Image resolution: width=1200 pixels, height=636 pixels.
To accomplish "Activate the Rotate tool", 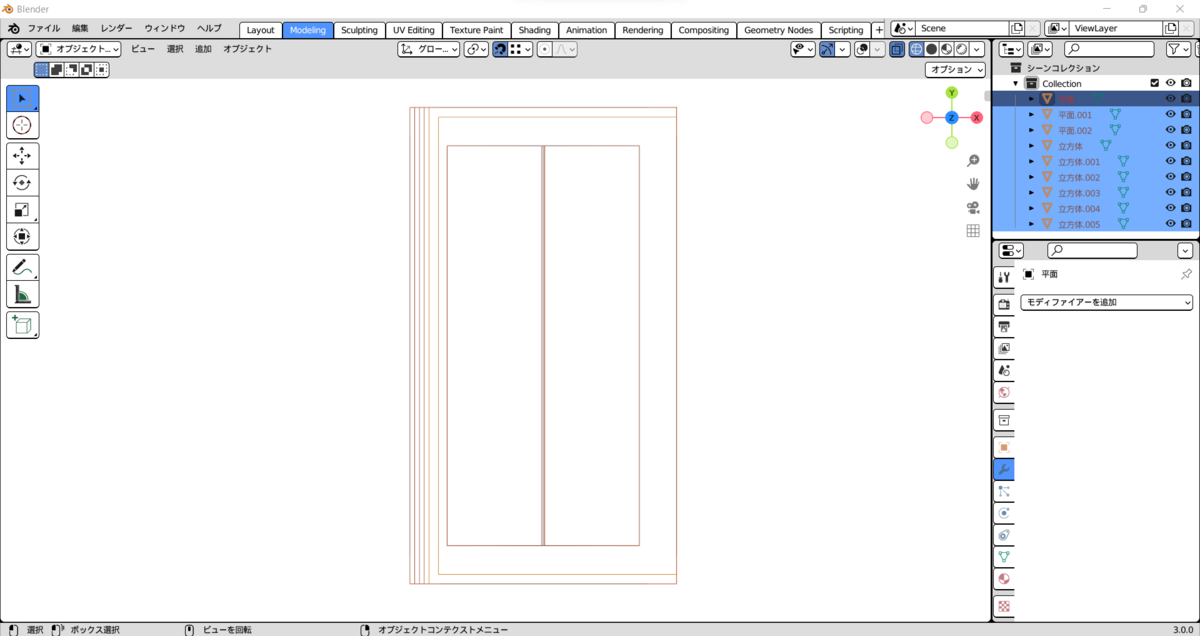I will coord(22,183).
